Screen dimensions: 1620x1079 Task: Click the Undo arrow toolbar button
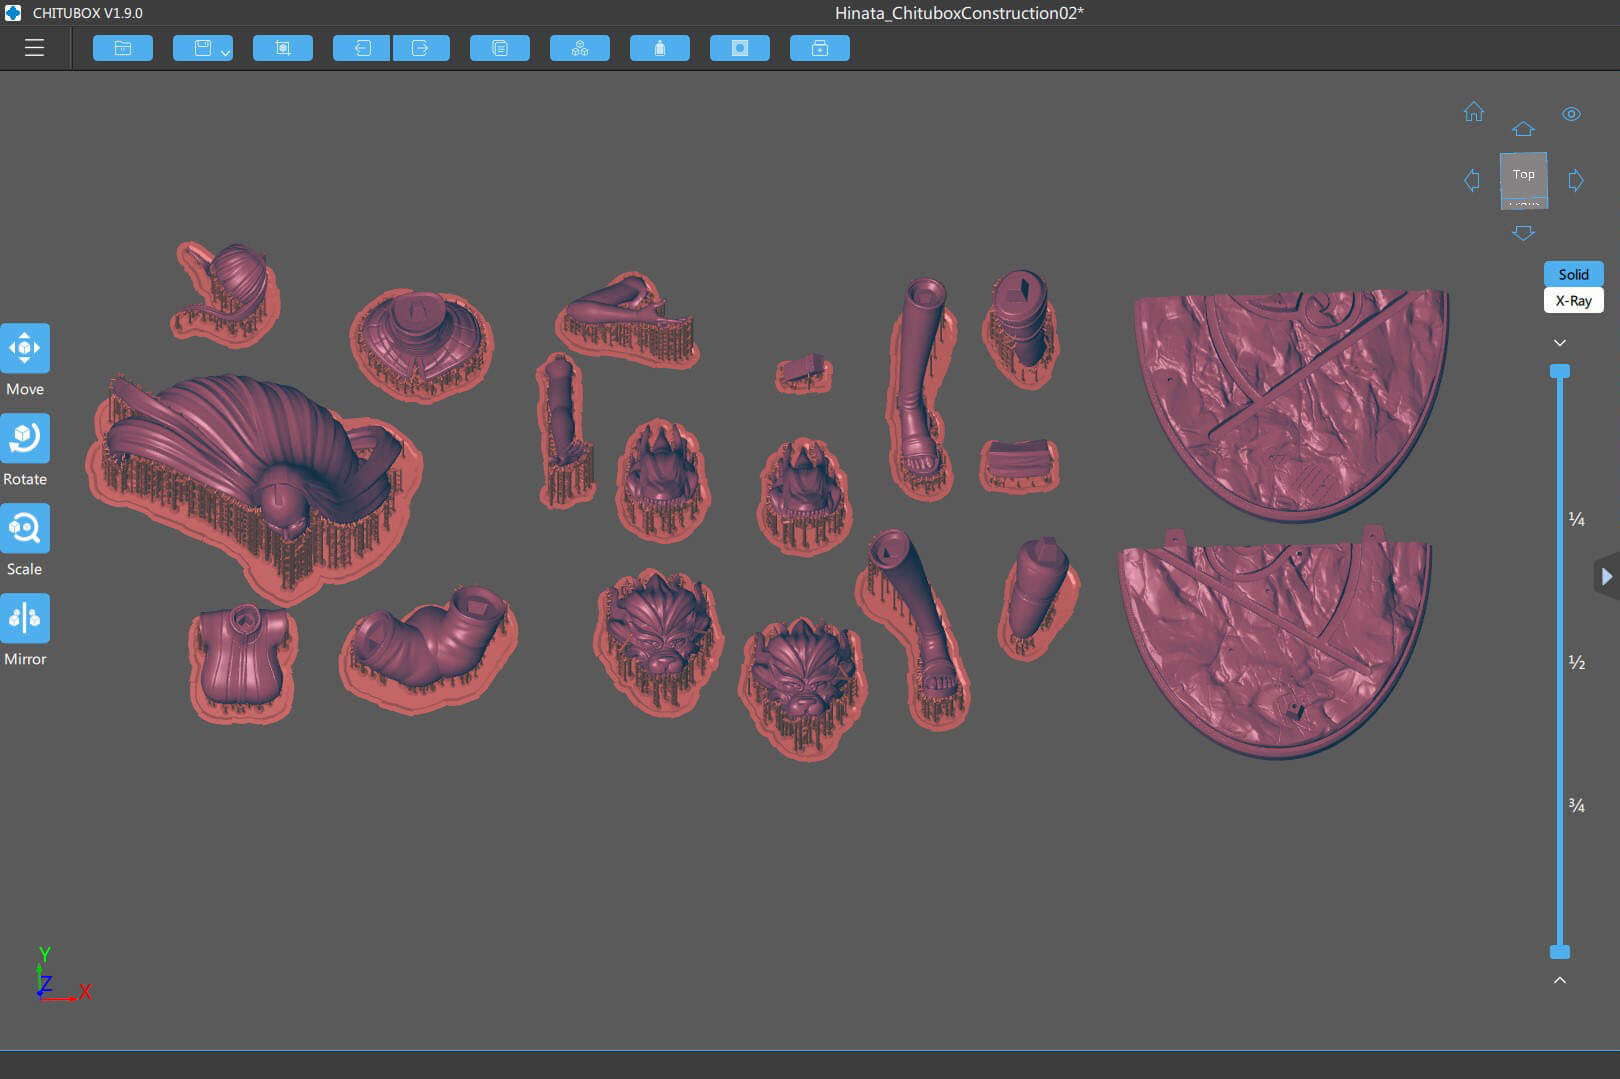(x=362, y=48)
